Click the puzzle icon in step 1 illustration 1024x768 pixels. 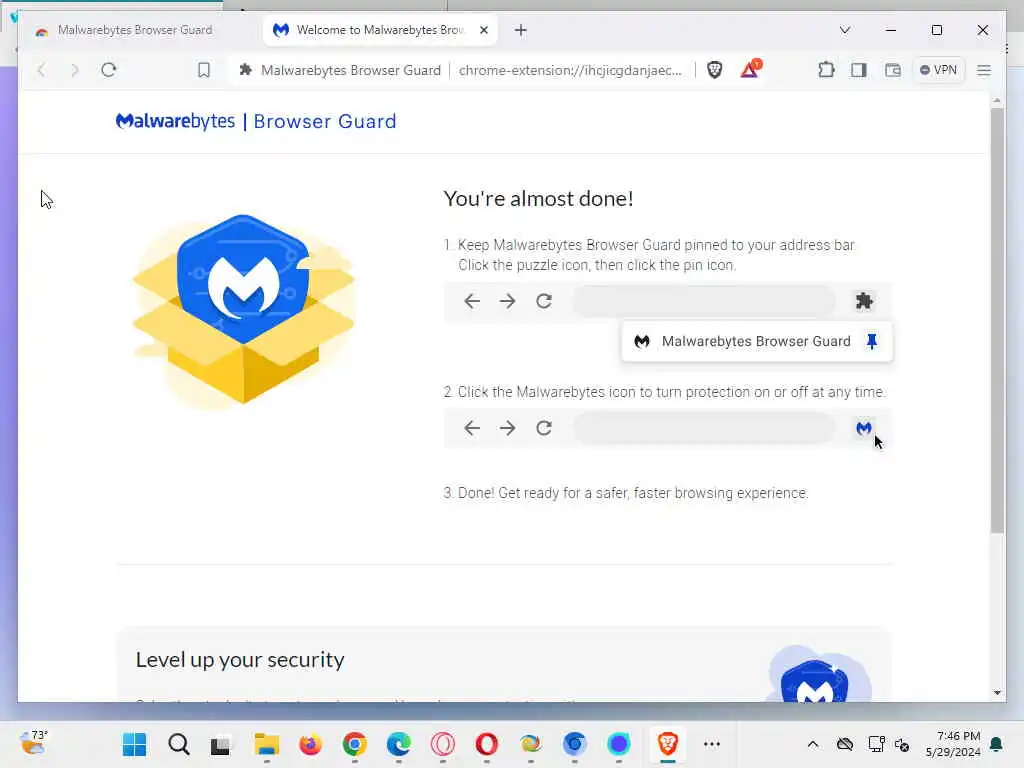pyautogui.click(x=864, y=301)
